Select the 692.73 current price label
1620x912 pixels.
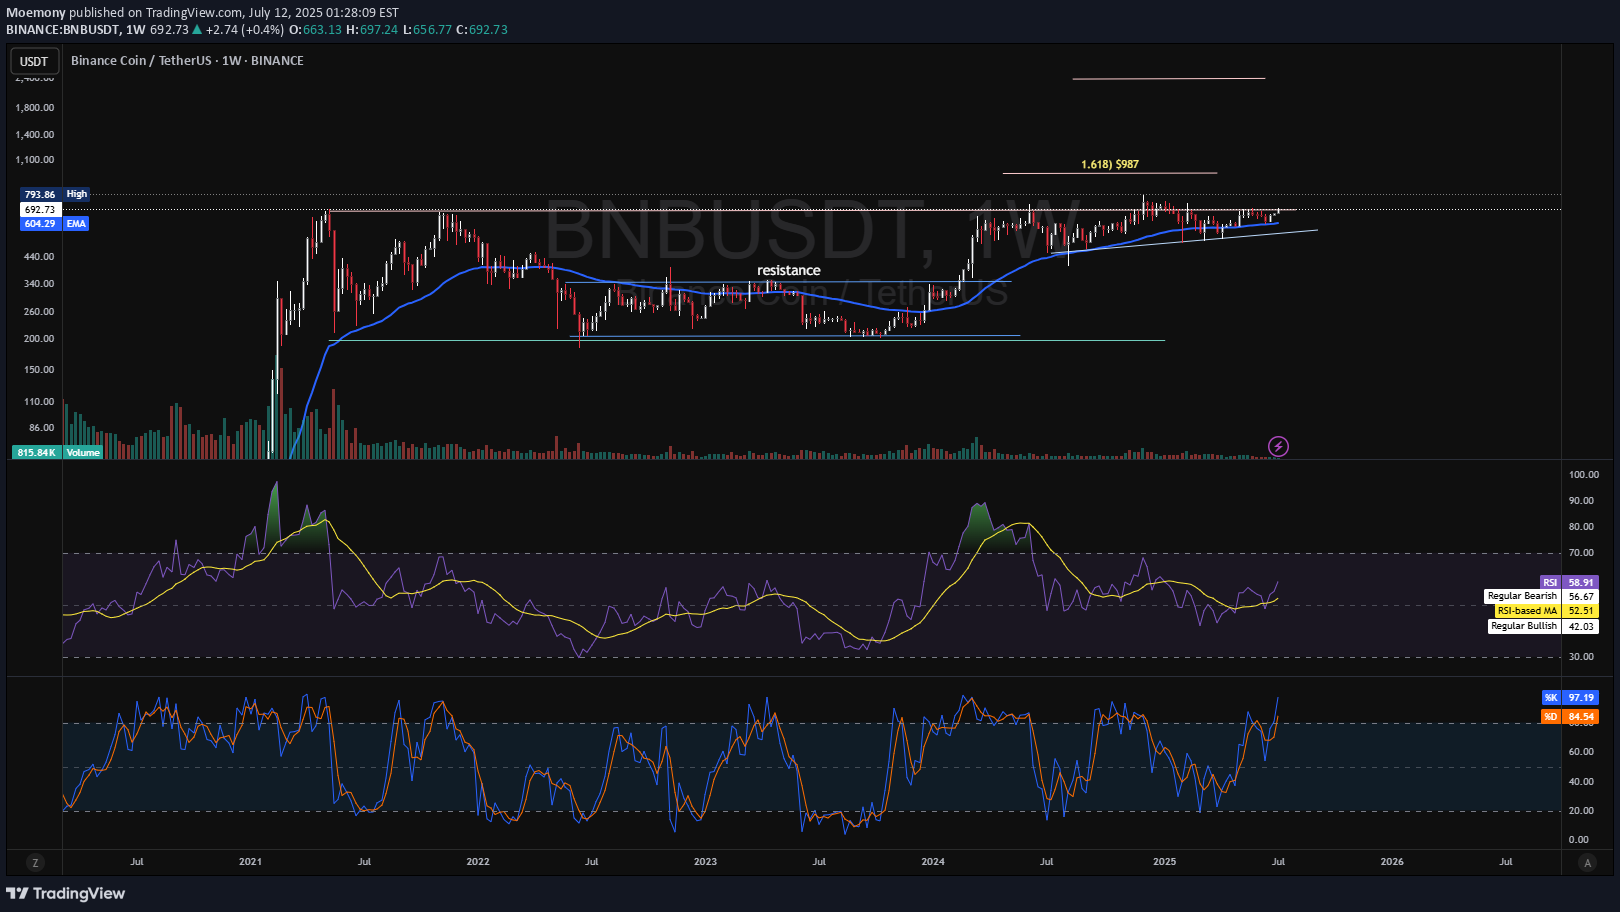[x=41, y=210]
